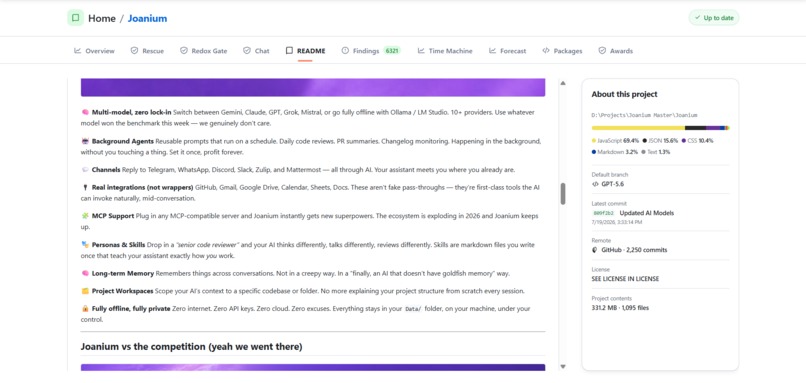Click the Long-term Memory brain emoji
This screenshot has width=806, height=383.
tap(85, 273)
